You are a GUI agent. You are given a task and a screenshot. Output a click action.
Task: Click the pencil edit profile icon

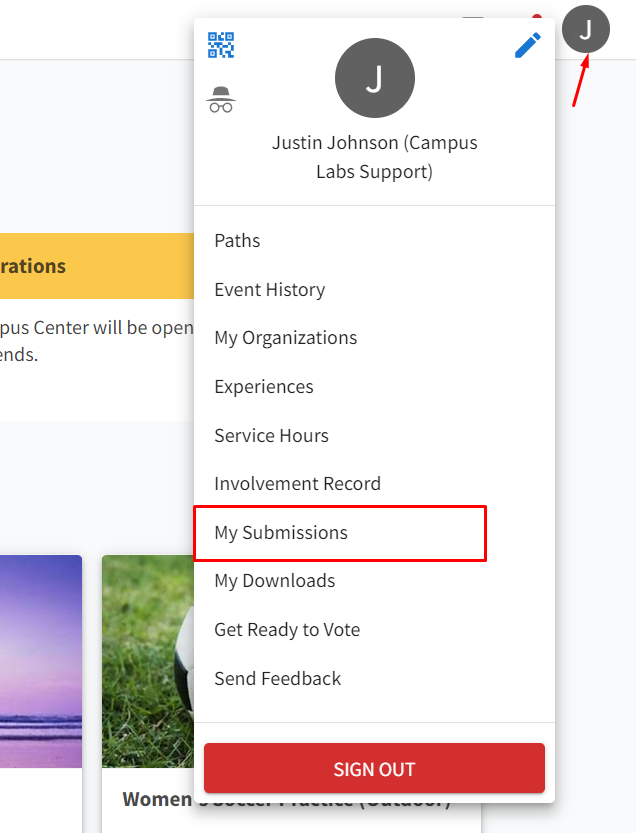(528, 45)
